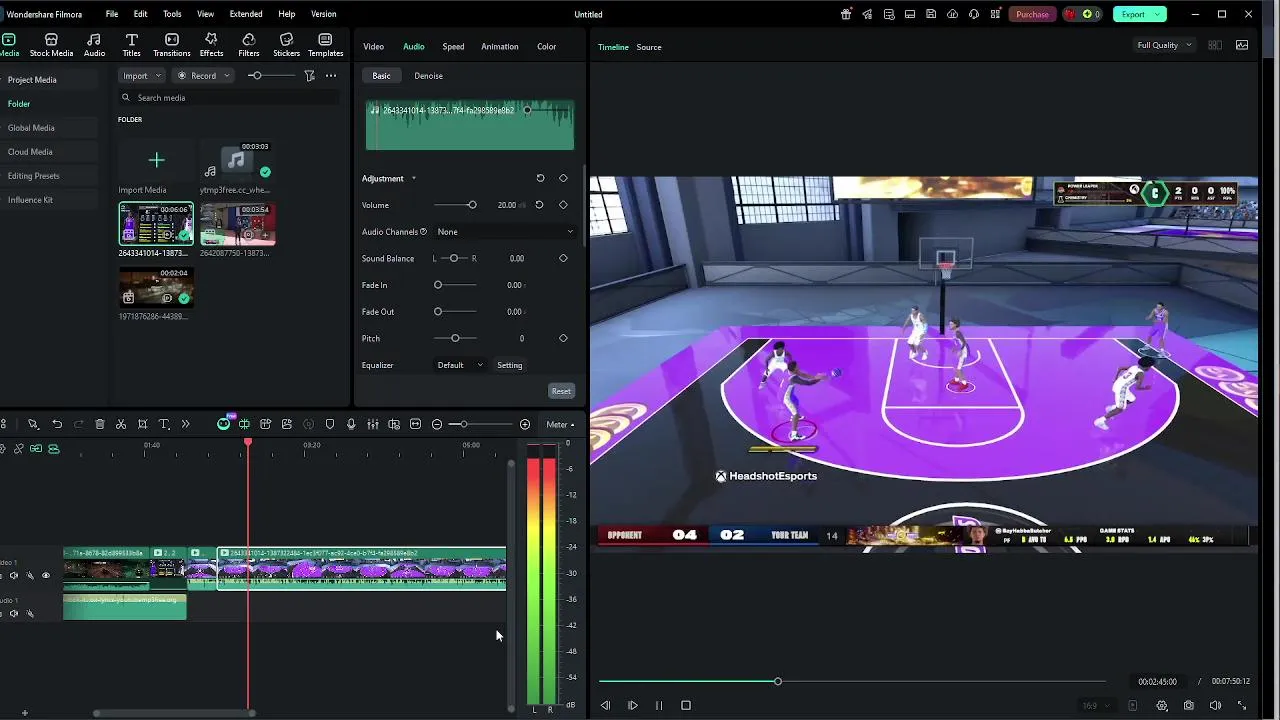
Task: Click the crop tool icon
Action: (x=142, y=424)
